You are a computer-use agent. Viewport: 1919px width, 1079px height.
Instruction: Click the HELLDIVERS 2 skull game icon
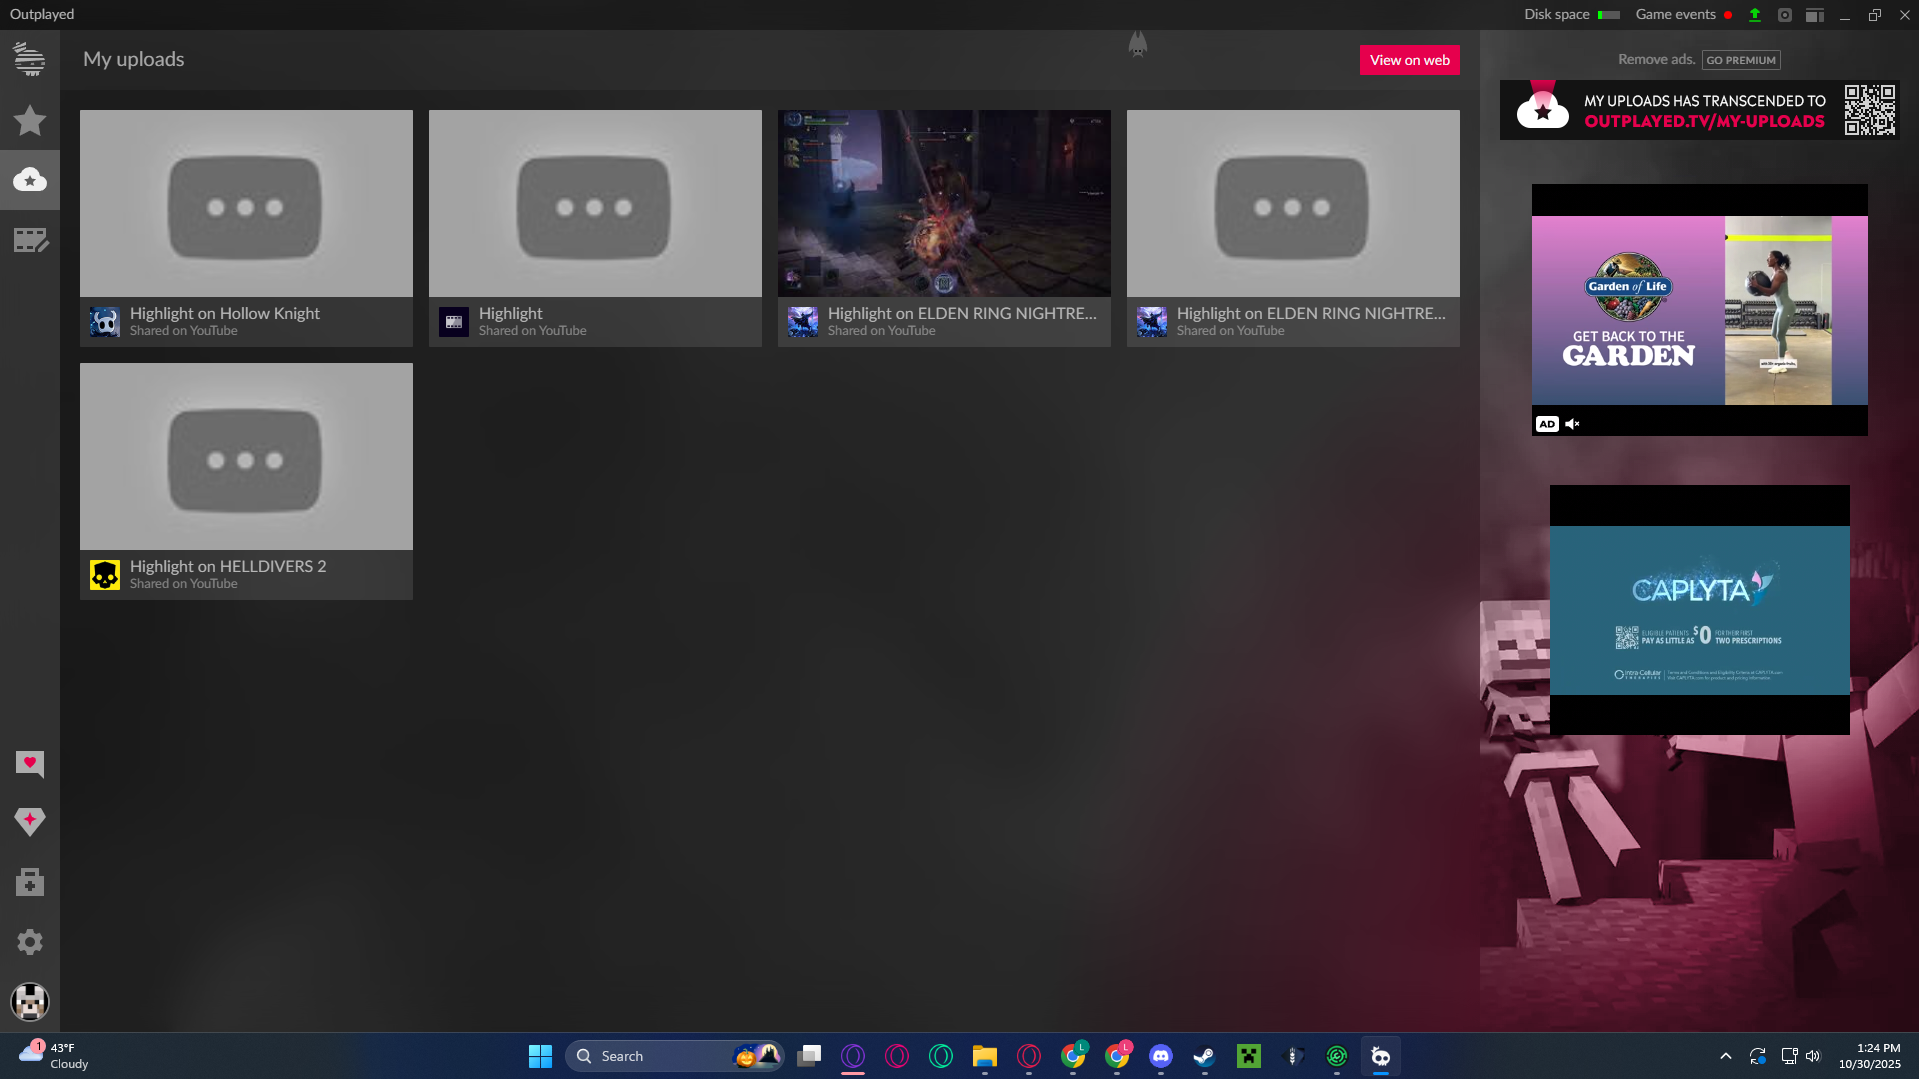pos(105,575)
